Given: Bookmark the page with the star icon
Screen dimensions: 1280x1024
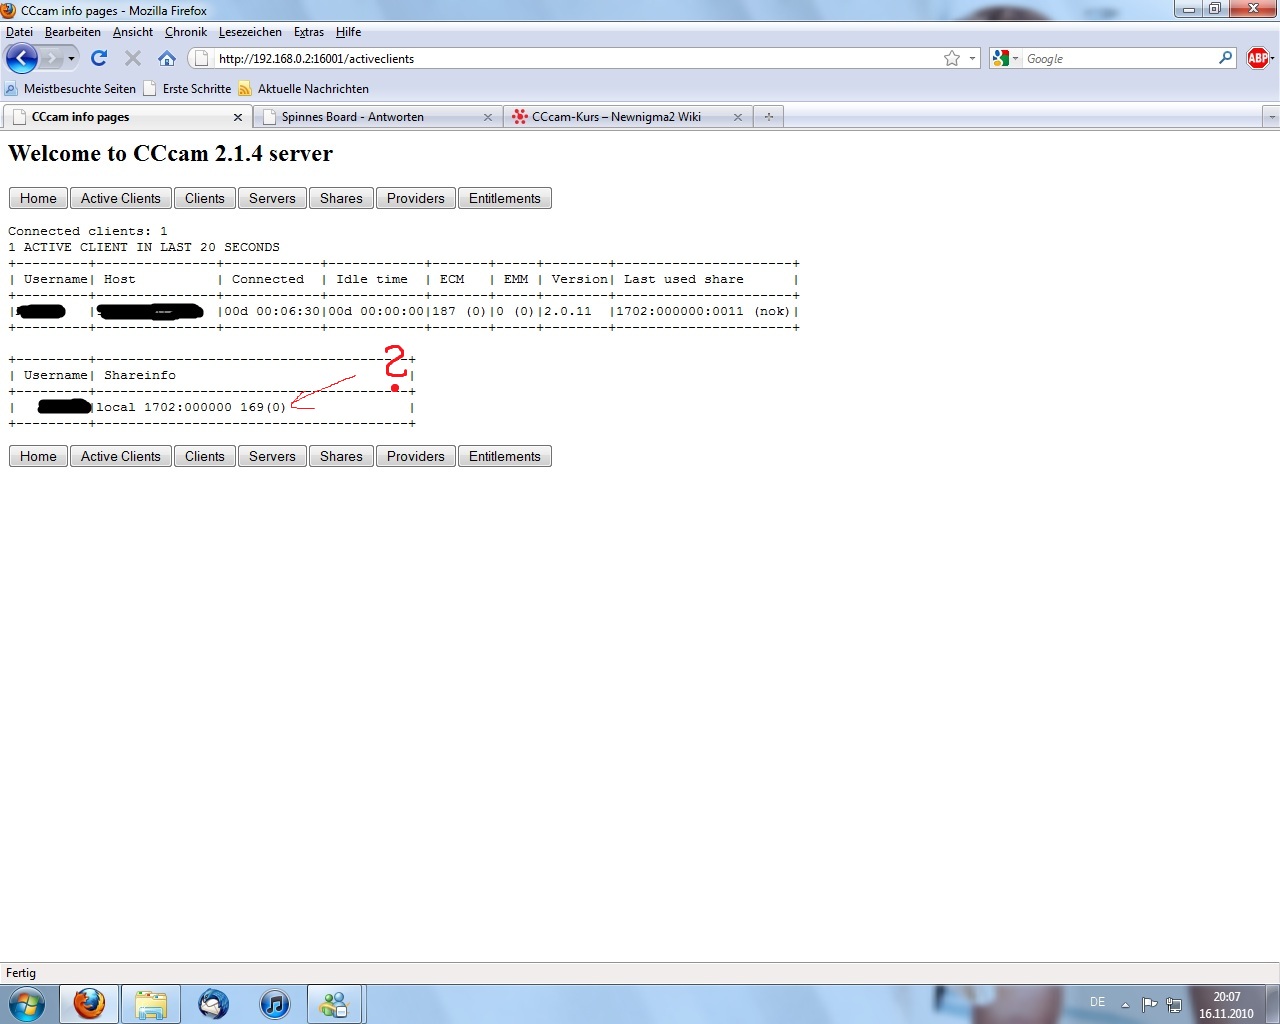Looking at the screenshot, I should [x=951, y=59].
